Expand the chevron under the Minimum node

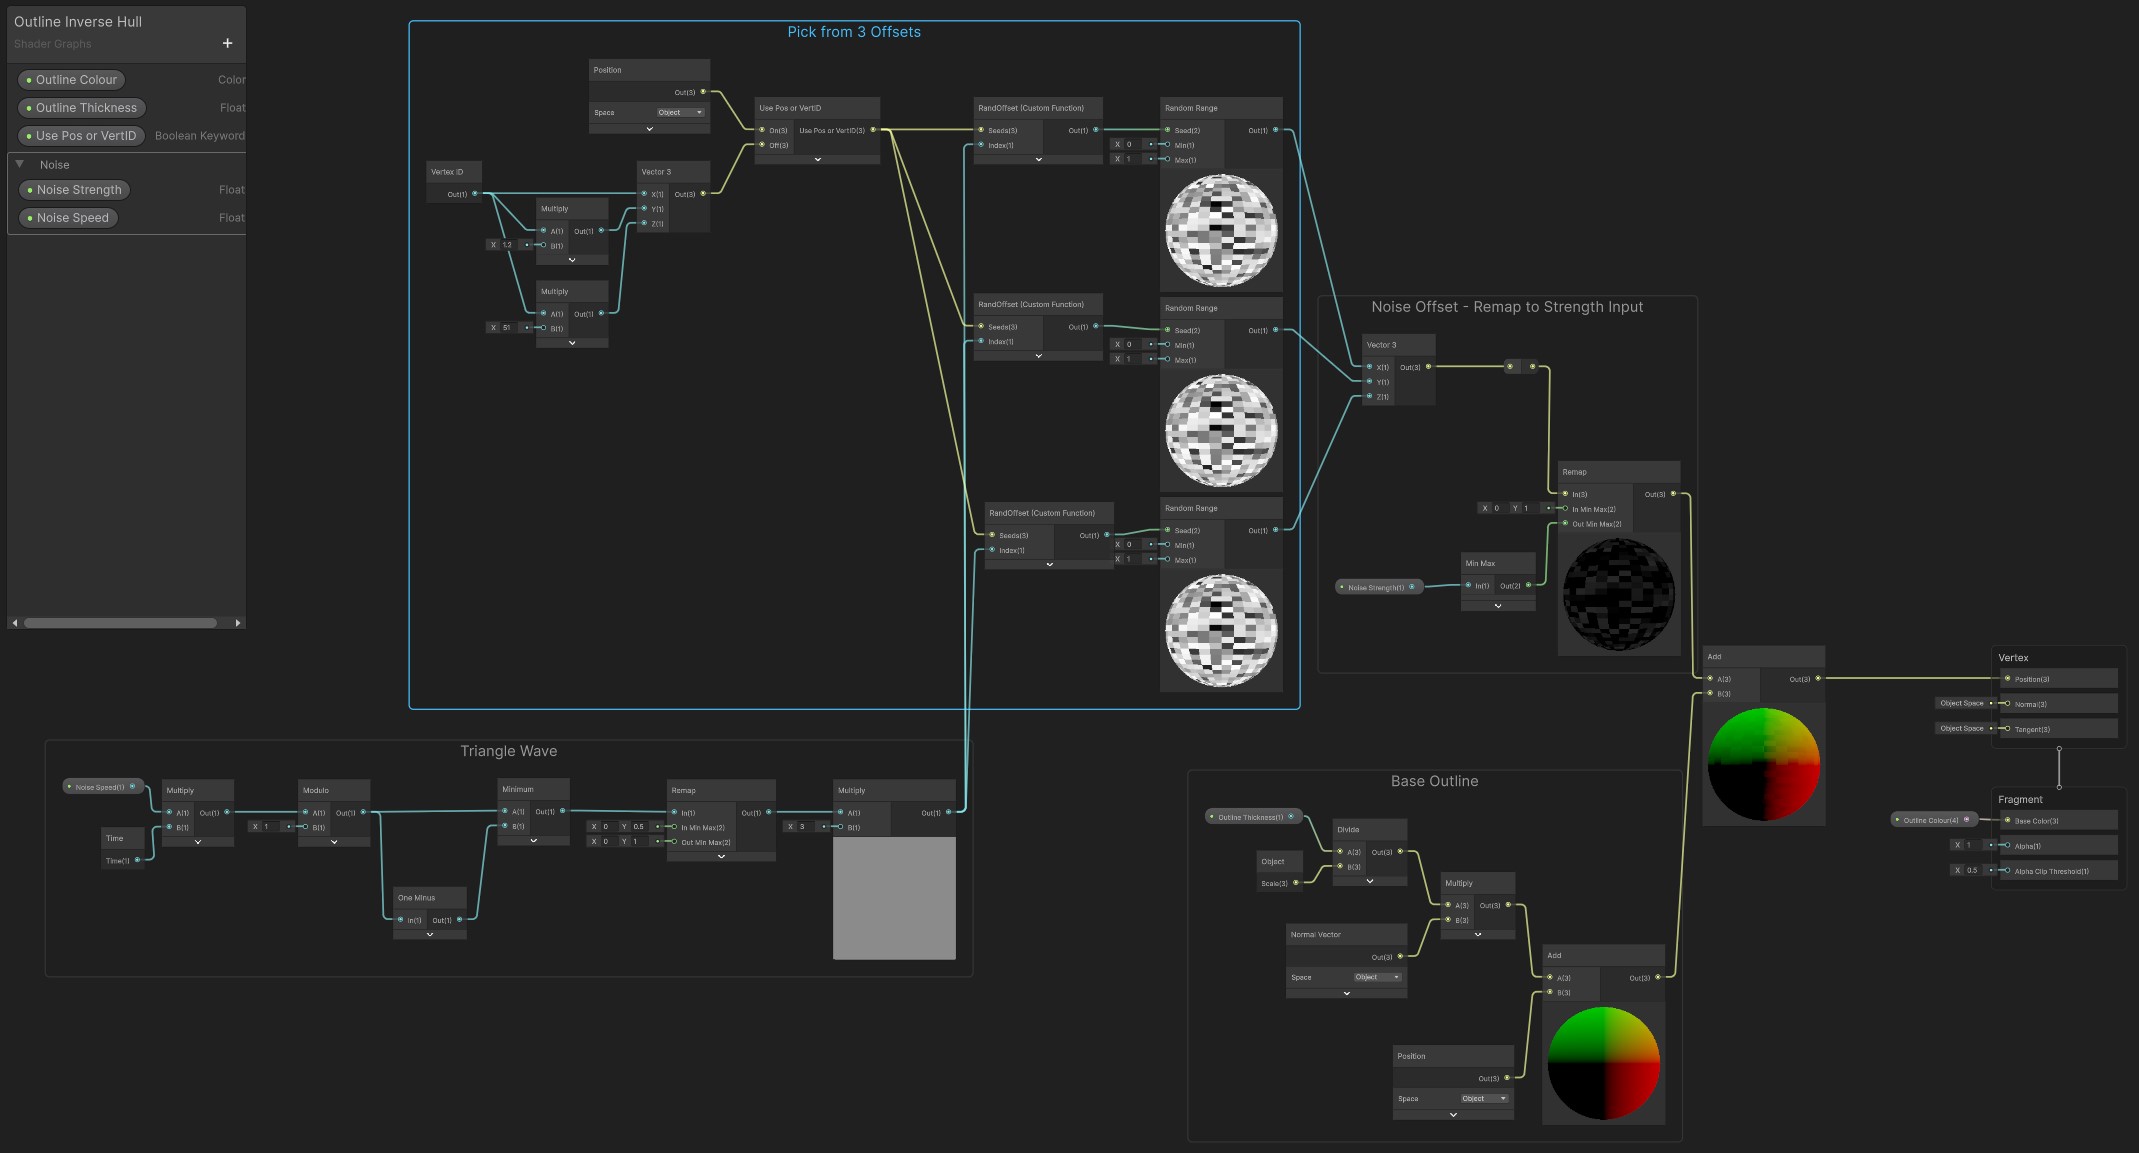(x=534, y=841)
